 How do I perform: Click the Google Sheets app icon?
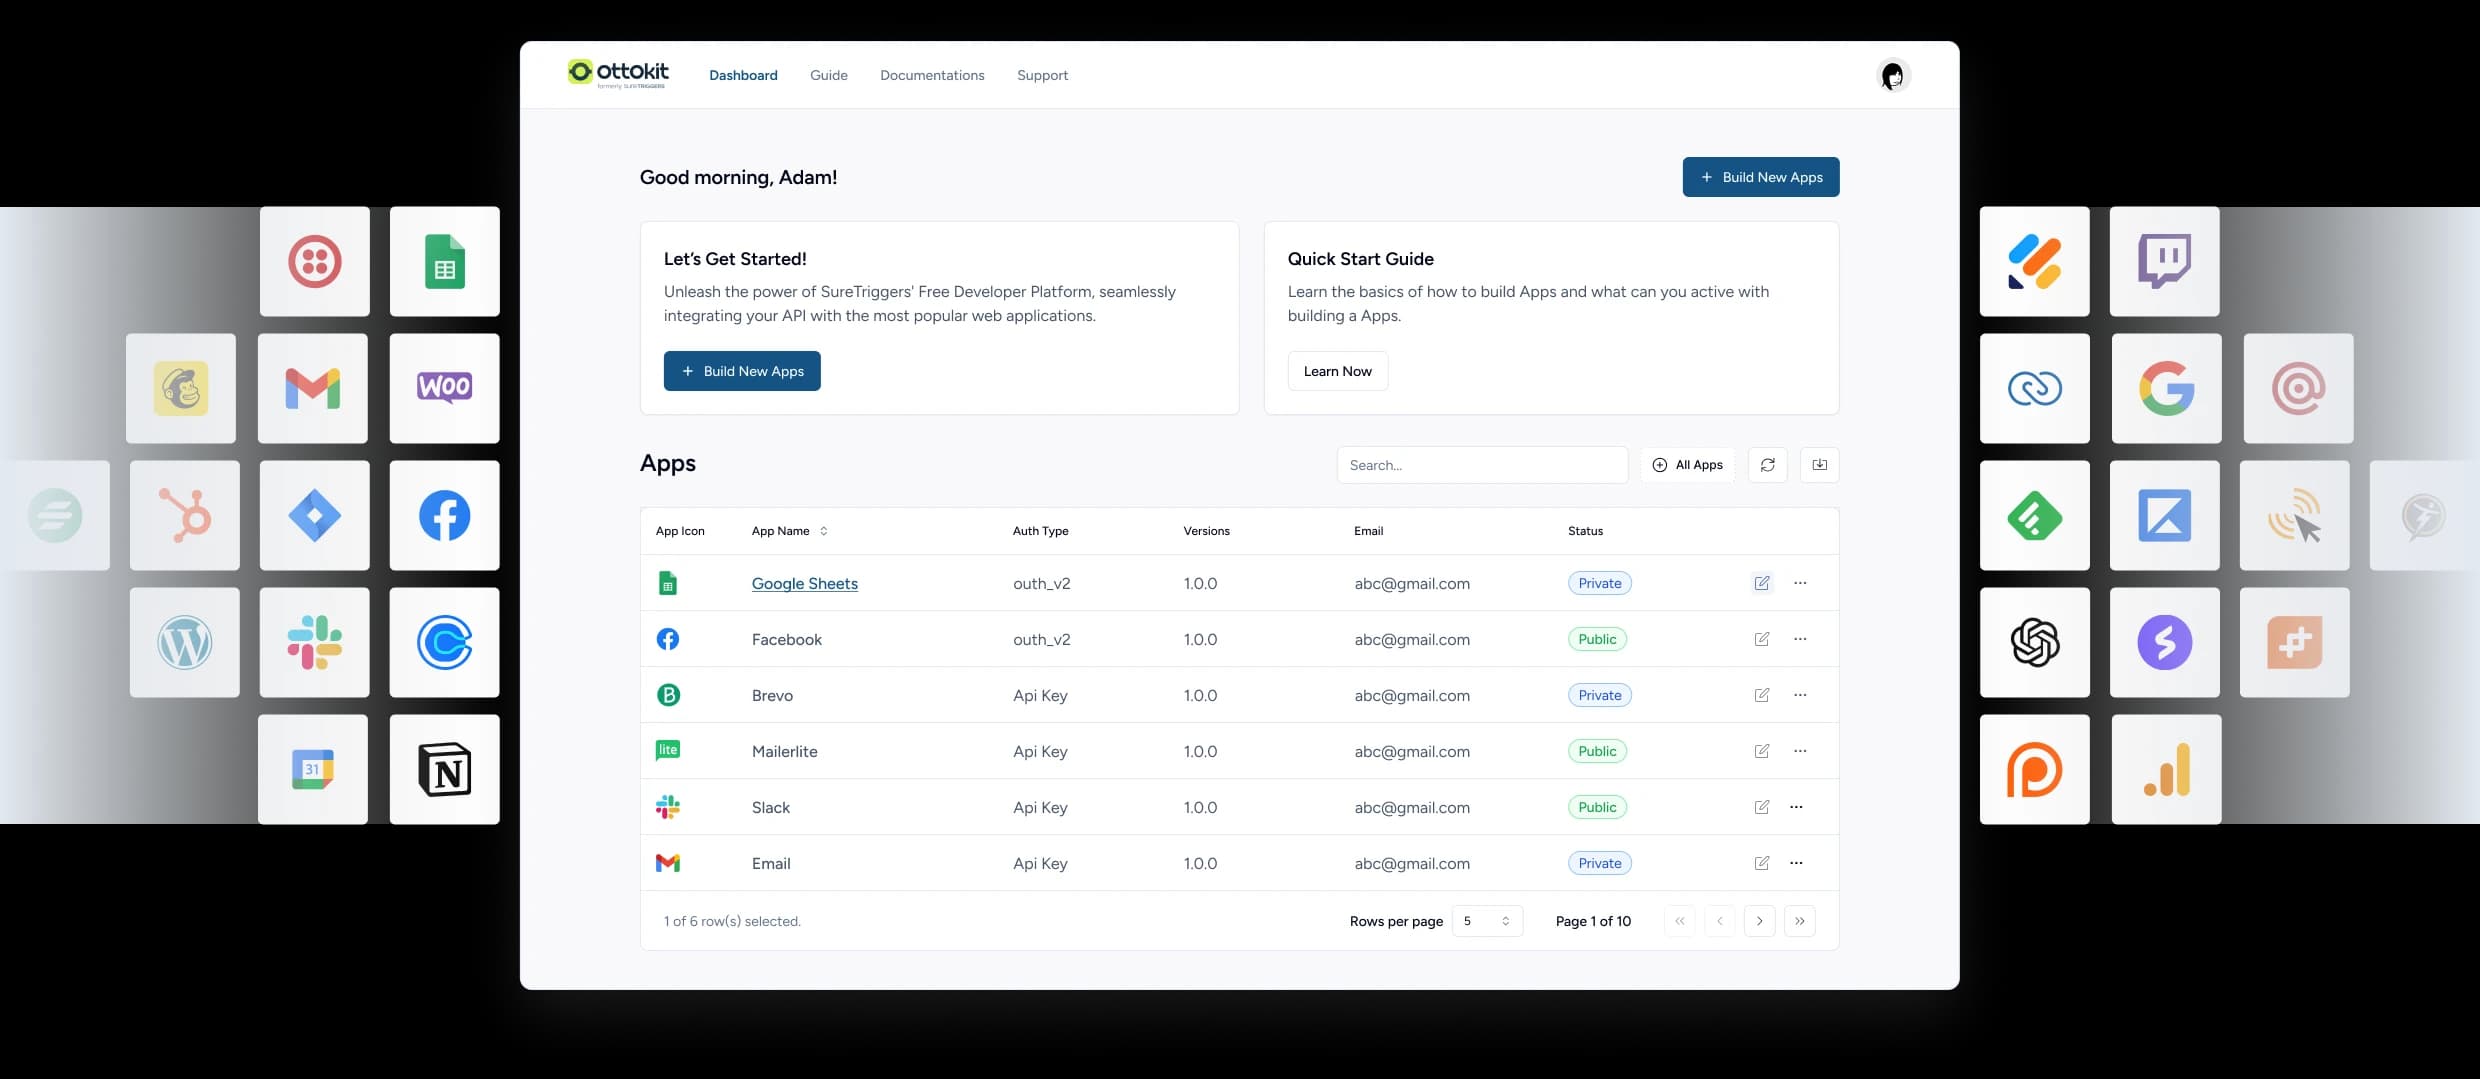click(668, 583)
